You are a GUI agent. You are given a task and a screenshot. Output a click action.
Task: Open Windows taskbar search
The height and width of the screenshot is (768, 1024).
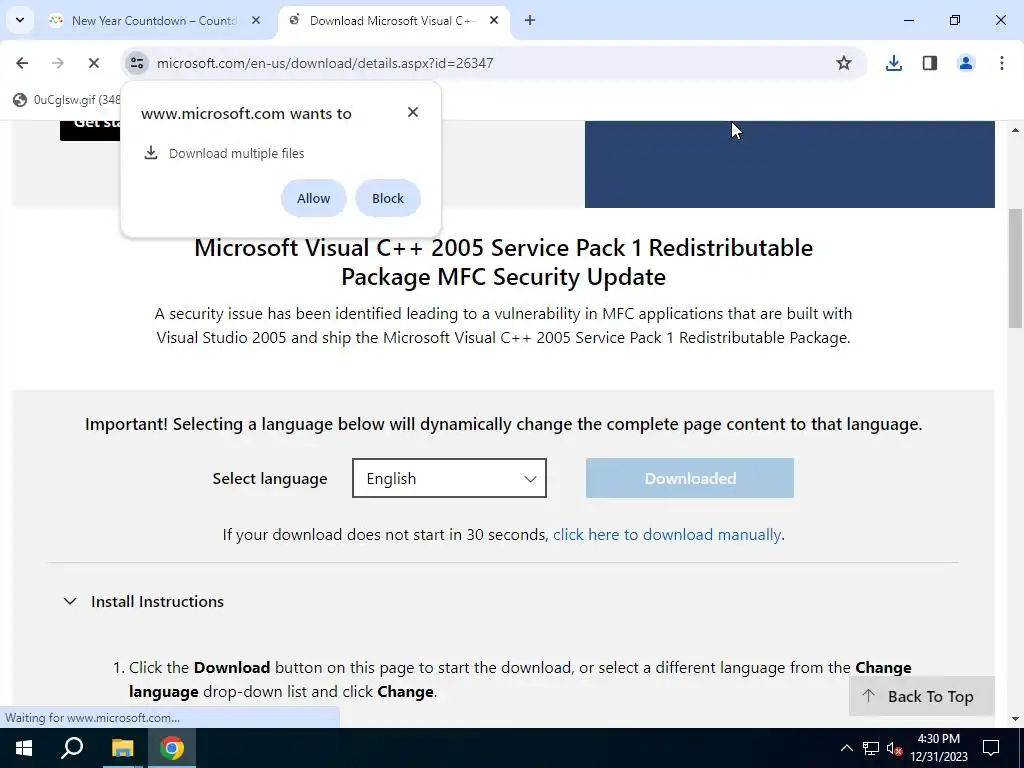(x=72, y=748)
